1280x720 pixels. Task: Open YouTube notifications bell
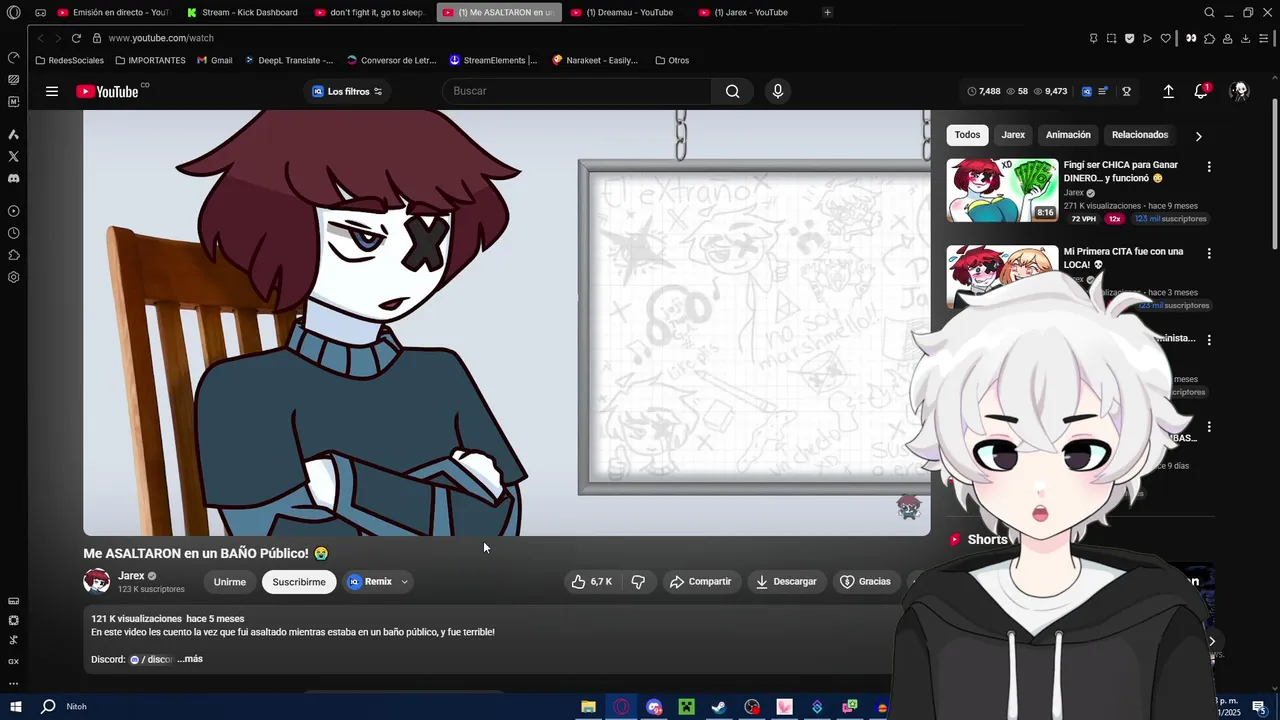1201,91
